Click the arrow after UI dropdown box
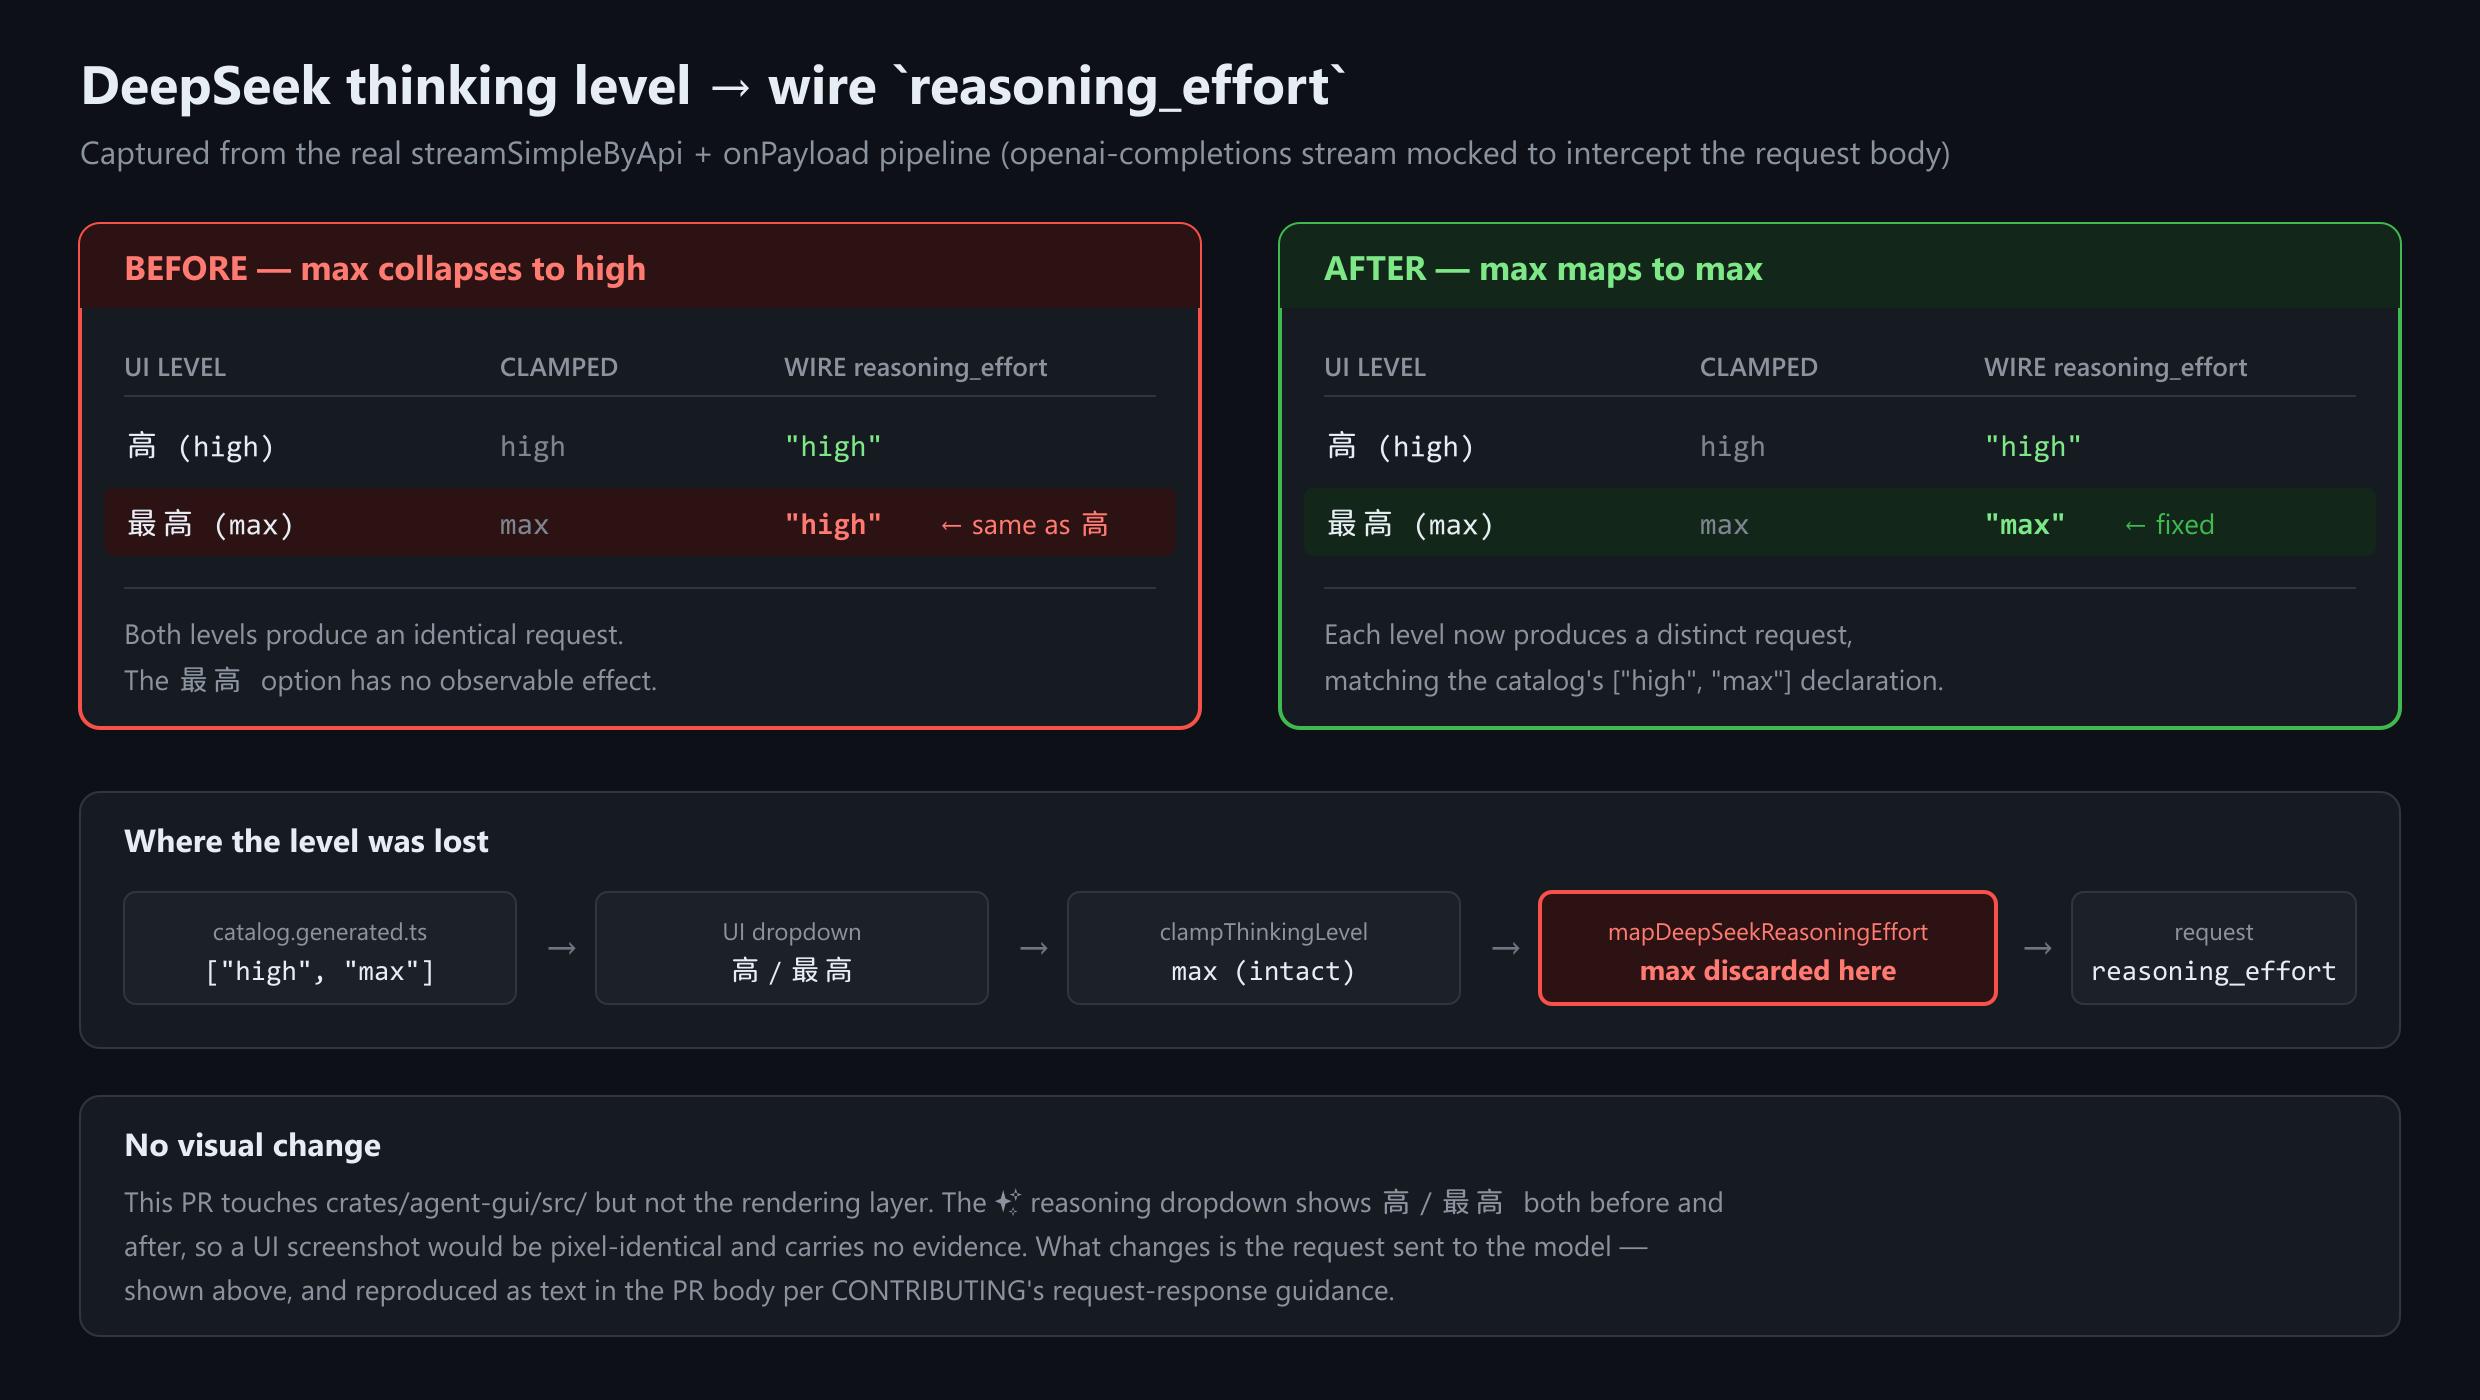This screenshot has width=2480, height=1400. (x=1034, y=948)
